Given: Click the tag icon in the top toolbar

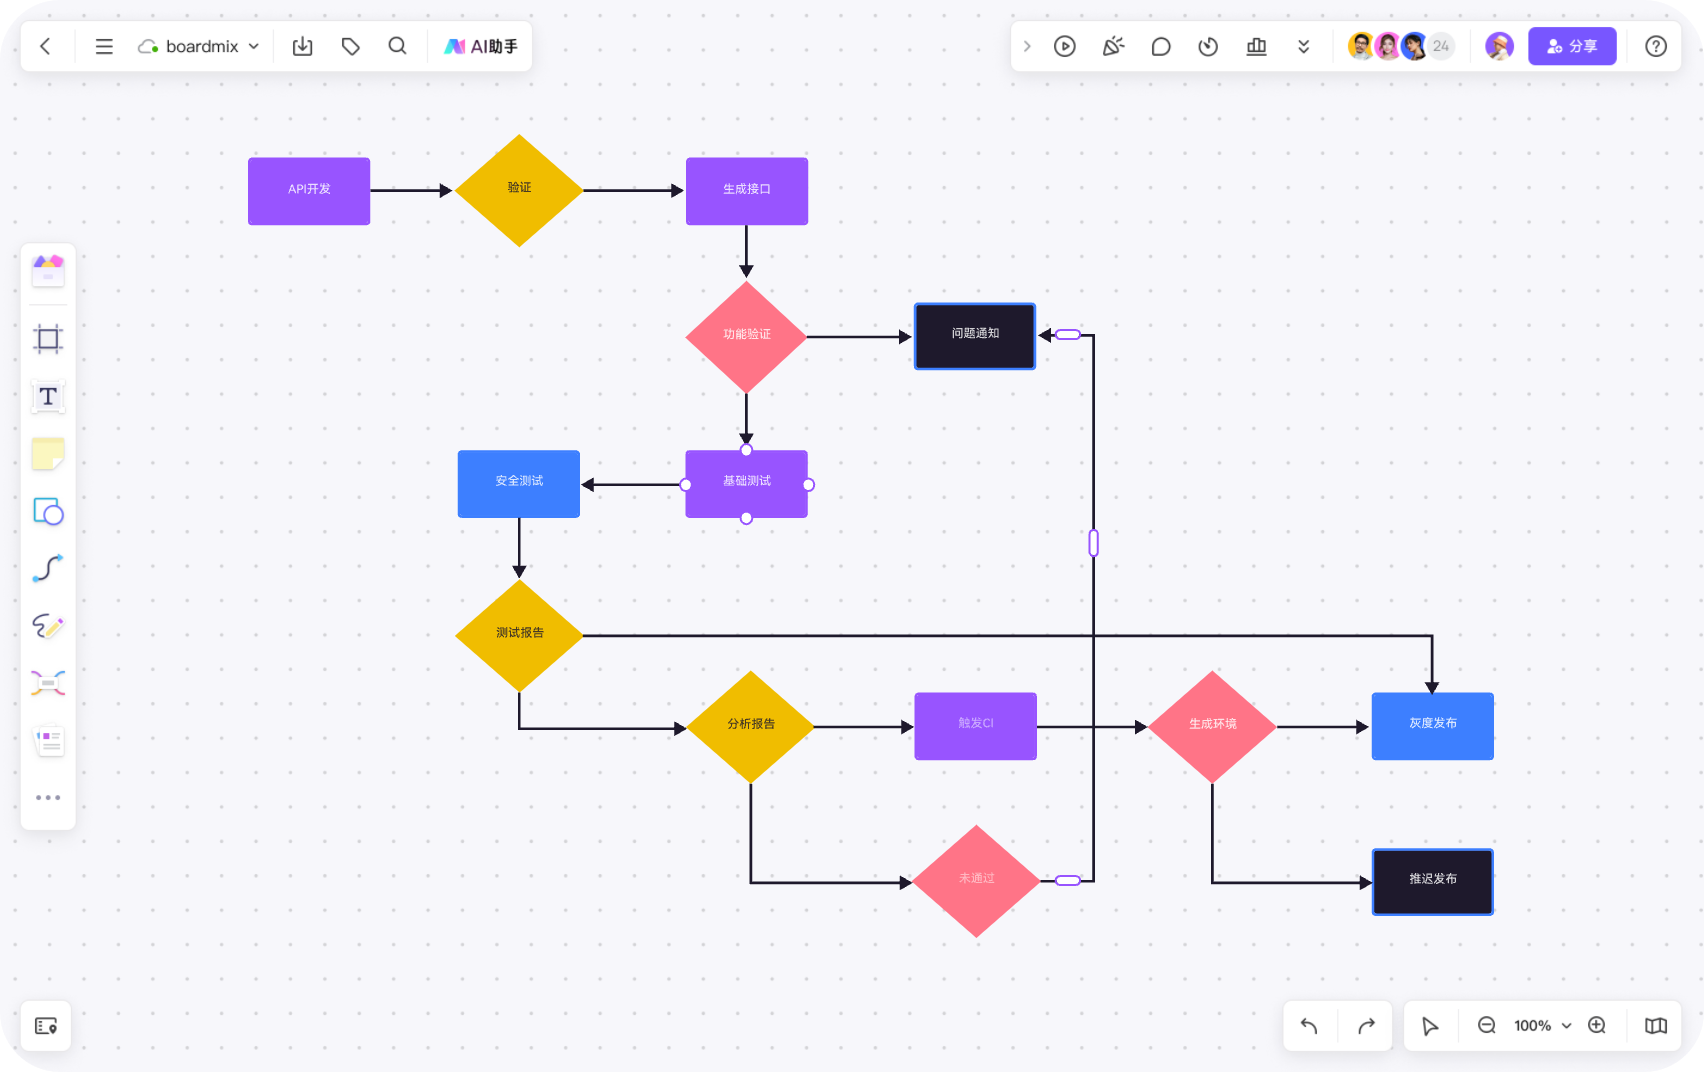Looking at the screenshot, I should click(x=350, y=46).
